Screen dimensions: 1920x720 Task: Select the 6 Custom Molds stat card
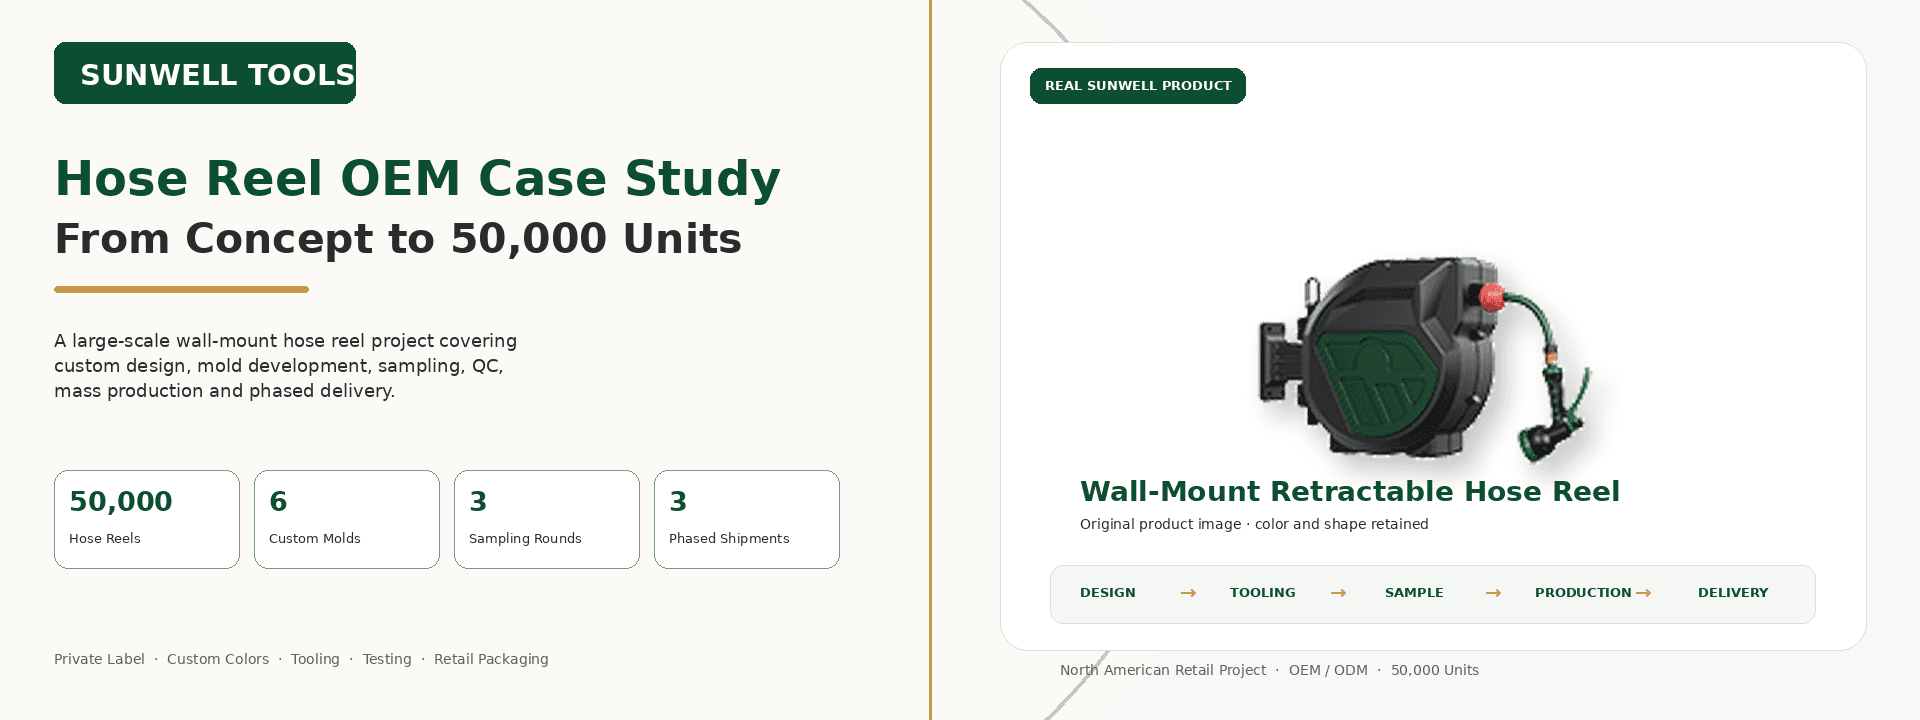click(x=347, y=519)
